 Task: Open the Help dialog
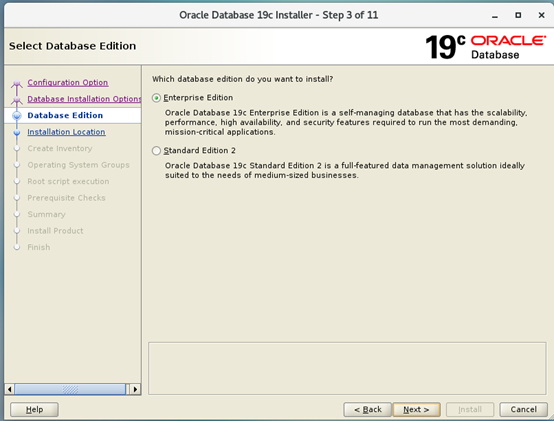pyautogui.click(x=34, y=409)
